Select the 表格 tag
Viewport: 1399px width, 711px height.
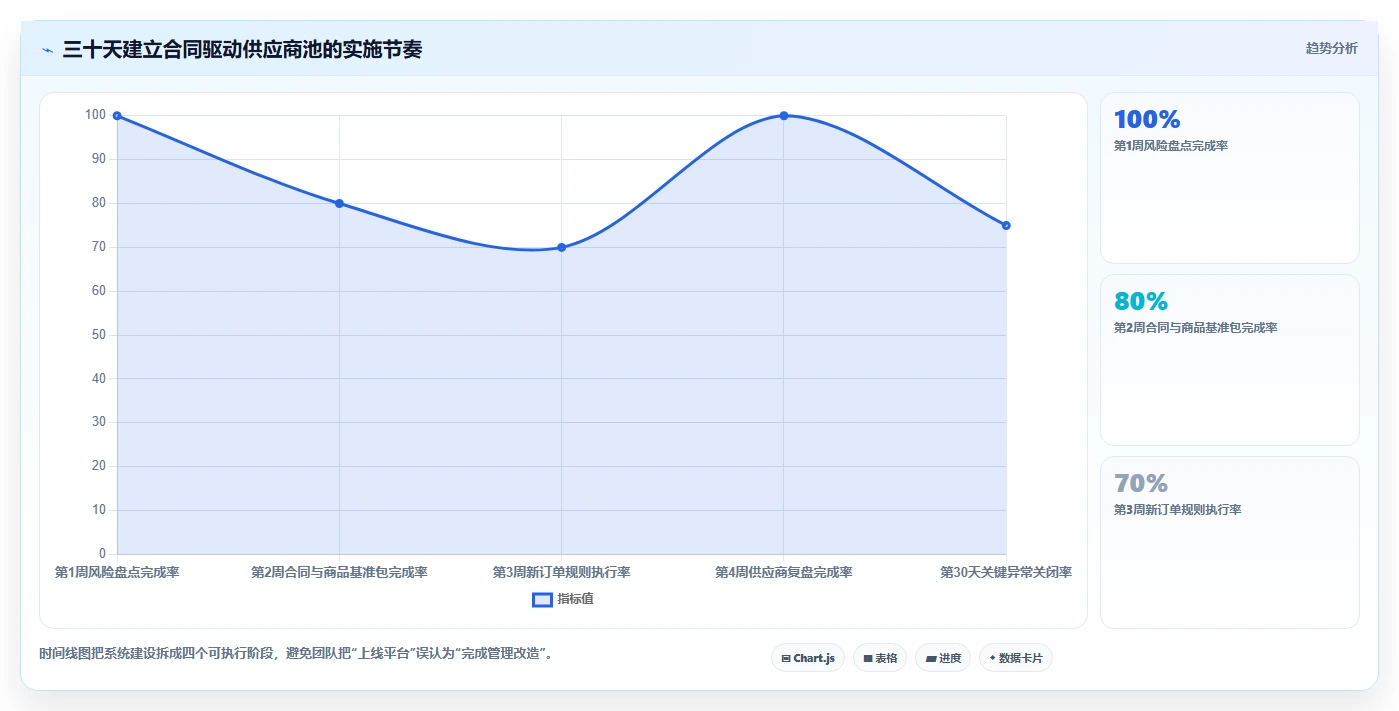pyautogui.click(x=880, y=658)
